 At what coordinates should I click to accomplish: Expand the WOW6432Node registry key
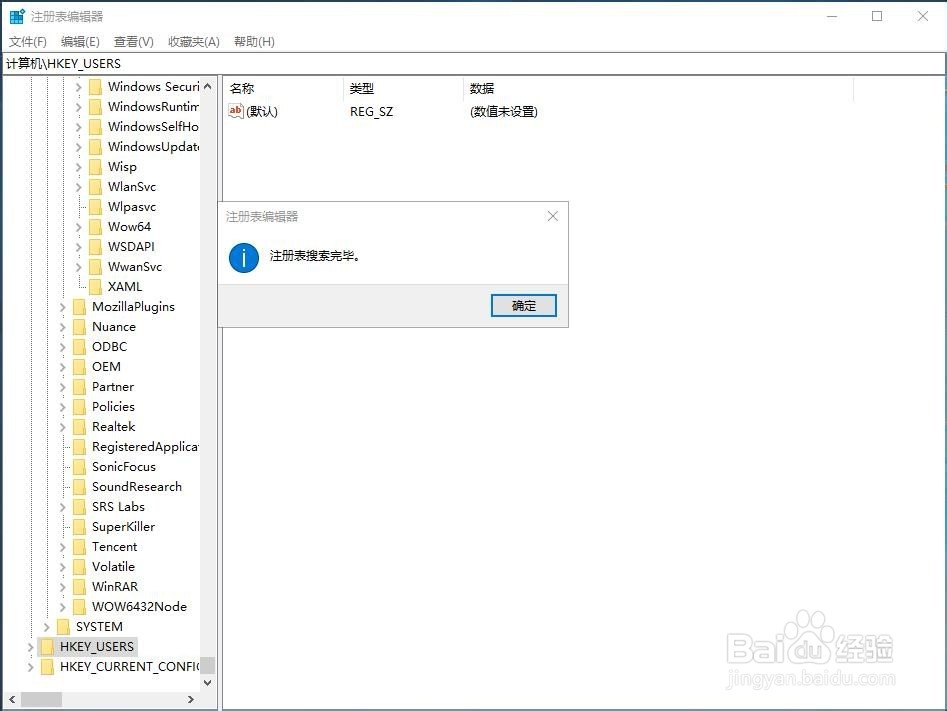pos(62,606)
